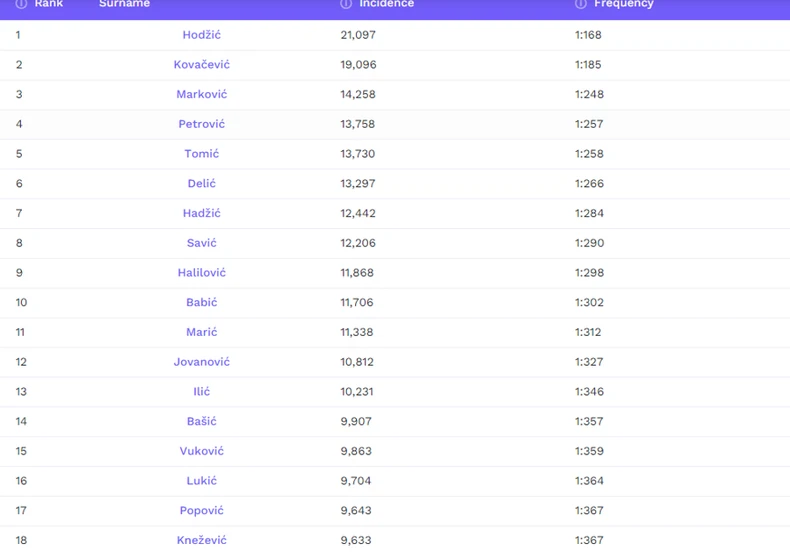Open Jovanović surname details

pyautogui.click(x=202, y=362)
